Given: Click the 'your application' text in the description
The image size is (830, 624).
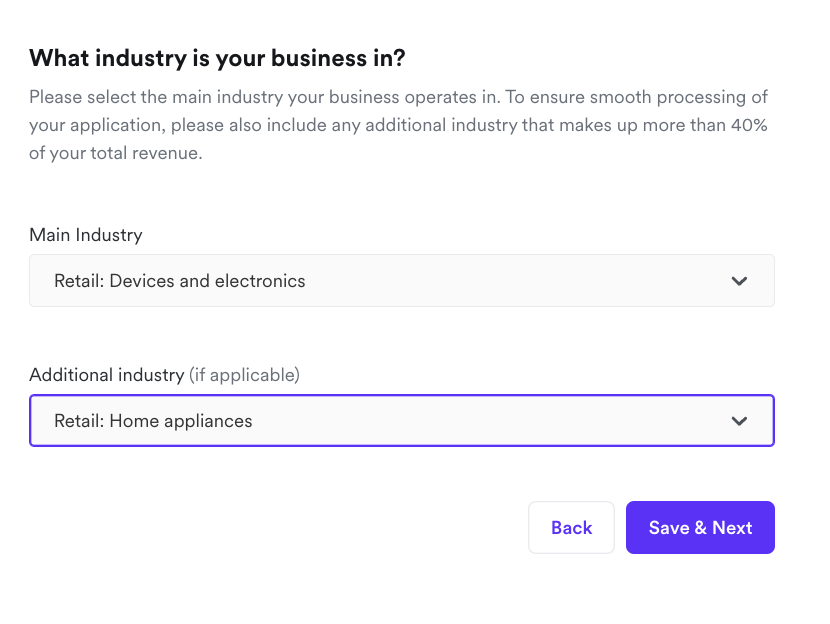Looking at the screenshot, I should point(95,126).
